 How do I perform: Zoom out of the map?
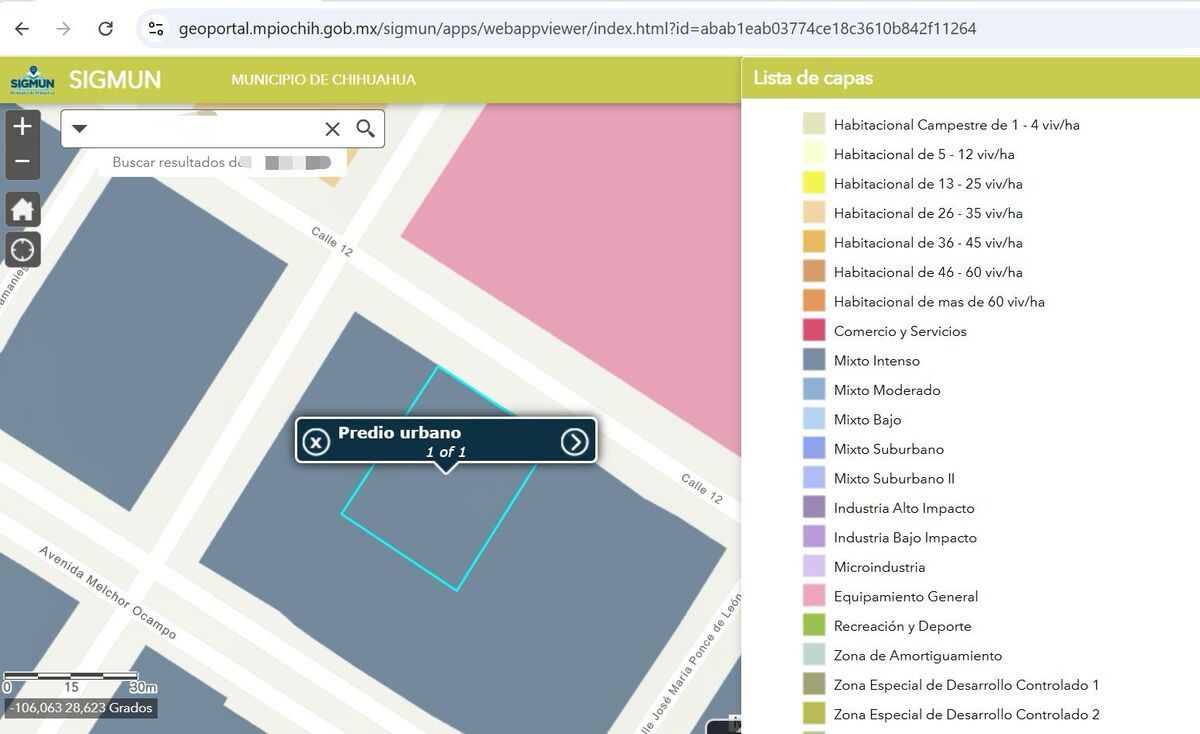coord(23,161)
